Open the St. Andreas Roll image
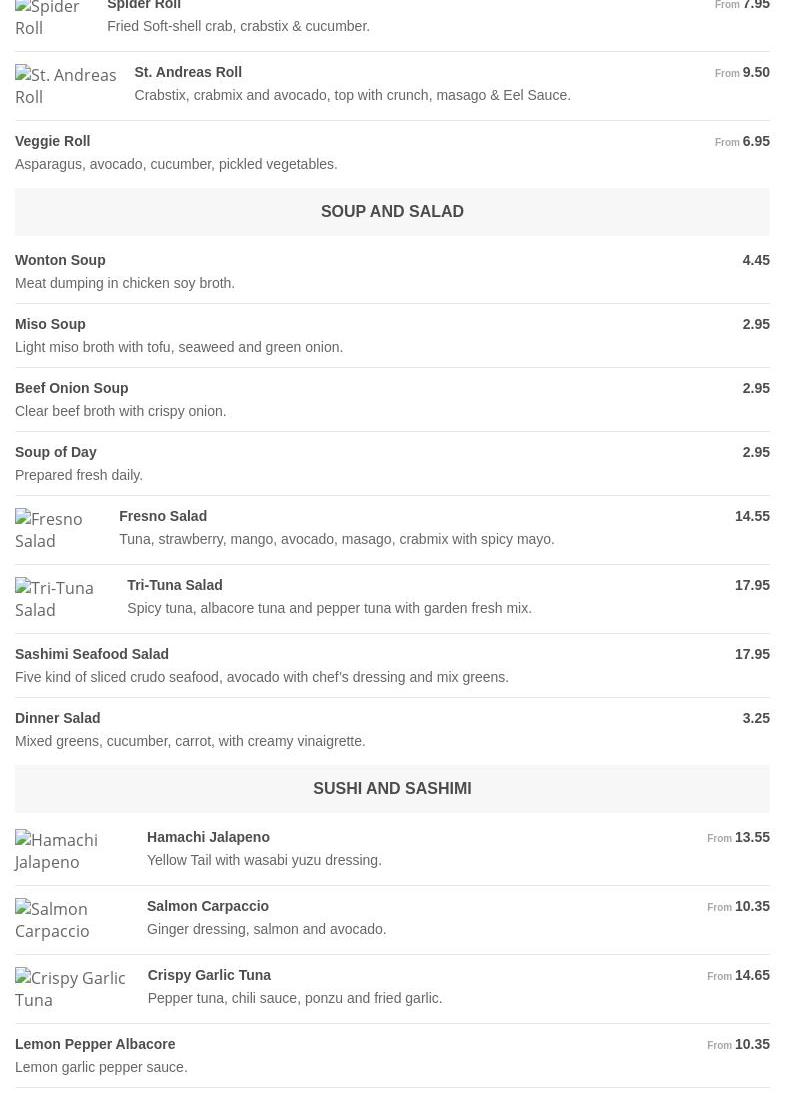The image size is (785, 1093). 65,86
